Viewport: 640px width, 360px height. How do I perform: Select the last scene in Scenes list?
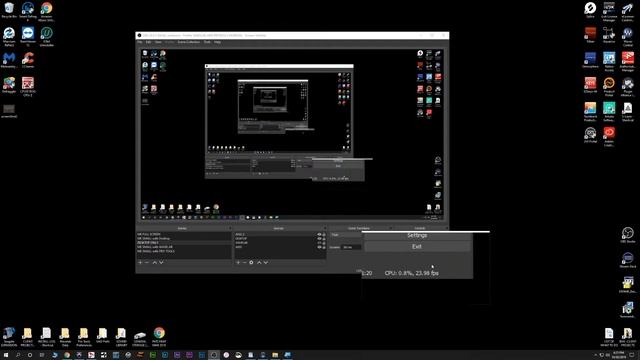[x=183, y=251]
